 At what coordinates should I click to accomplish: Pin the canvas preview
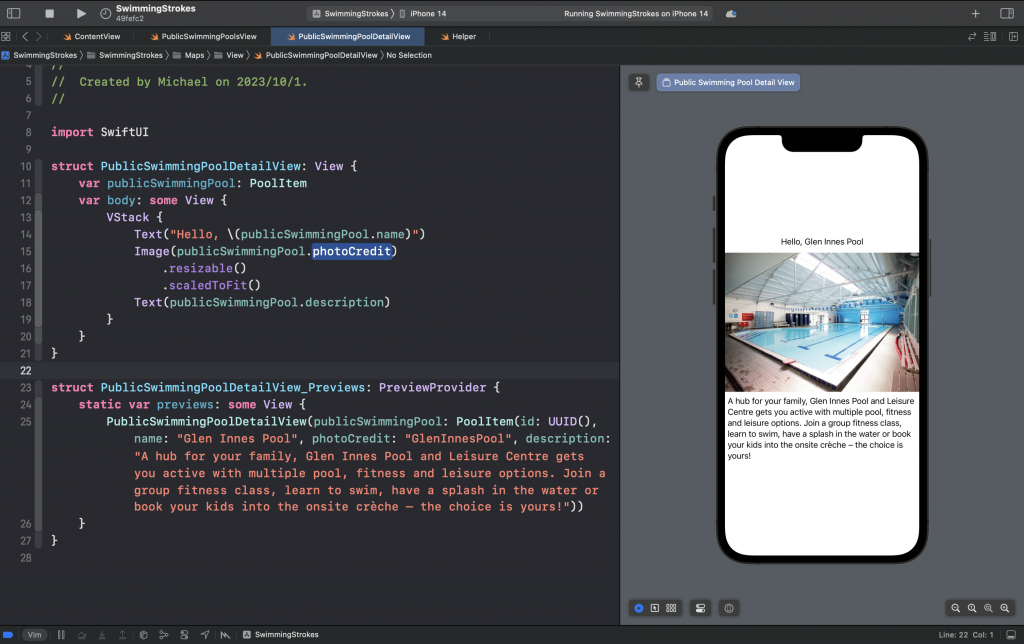[x=639, y=82]
